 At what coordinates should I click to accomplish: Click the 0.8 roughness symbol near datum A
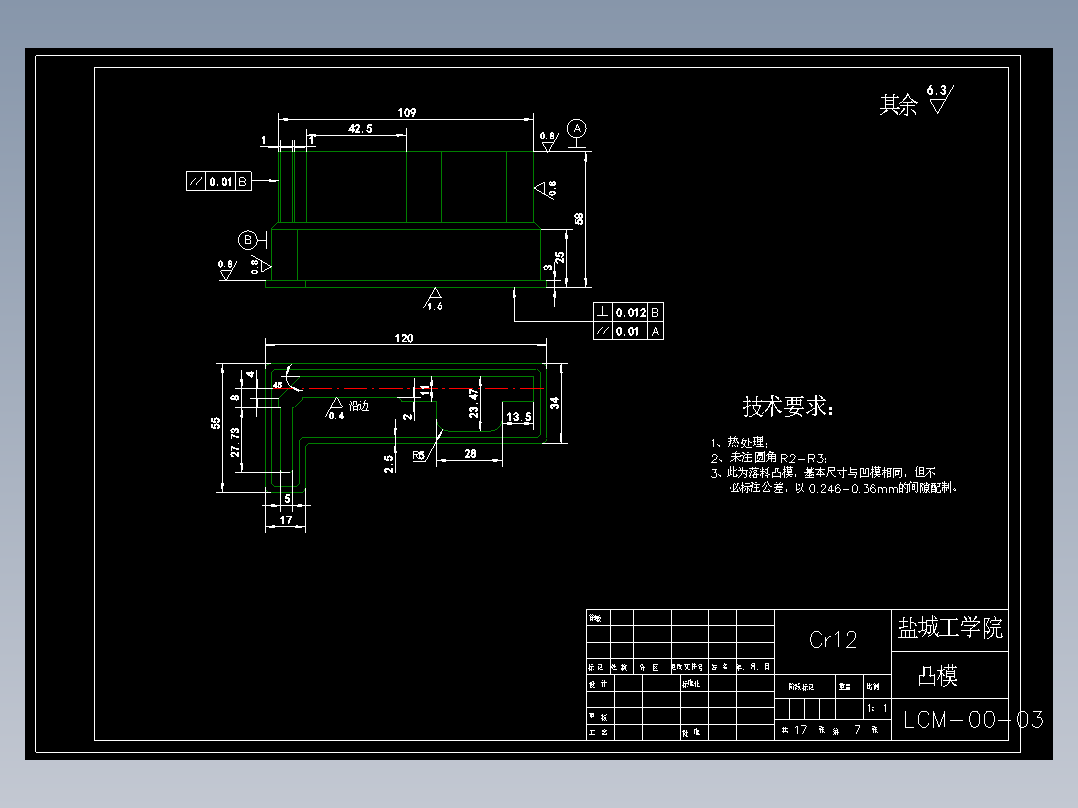pyautogui.click(x=547, y=139)
